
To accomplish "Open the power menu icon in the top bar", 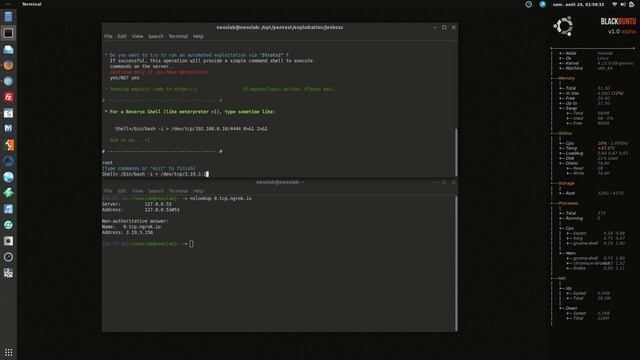I will click(x=632, y=4).
